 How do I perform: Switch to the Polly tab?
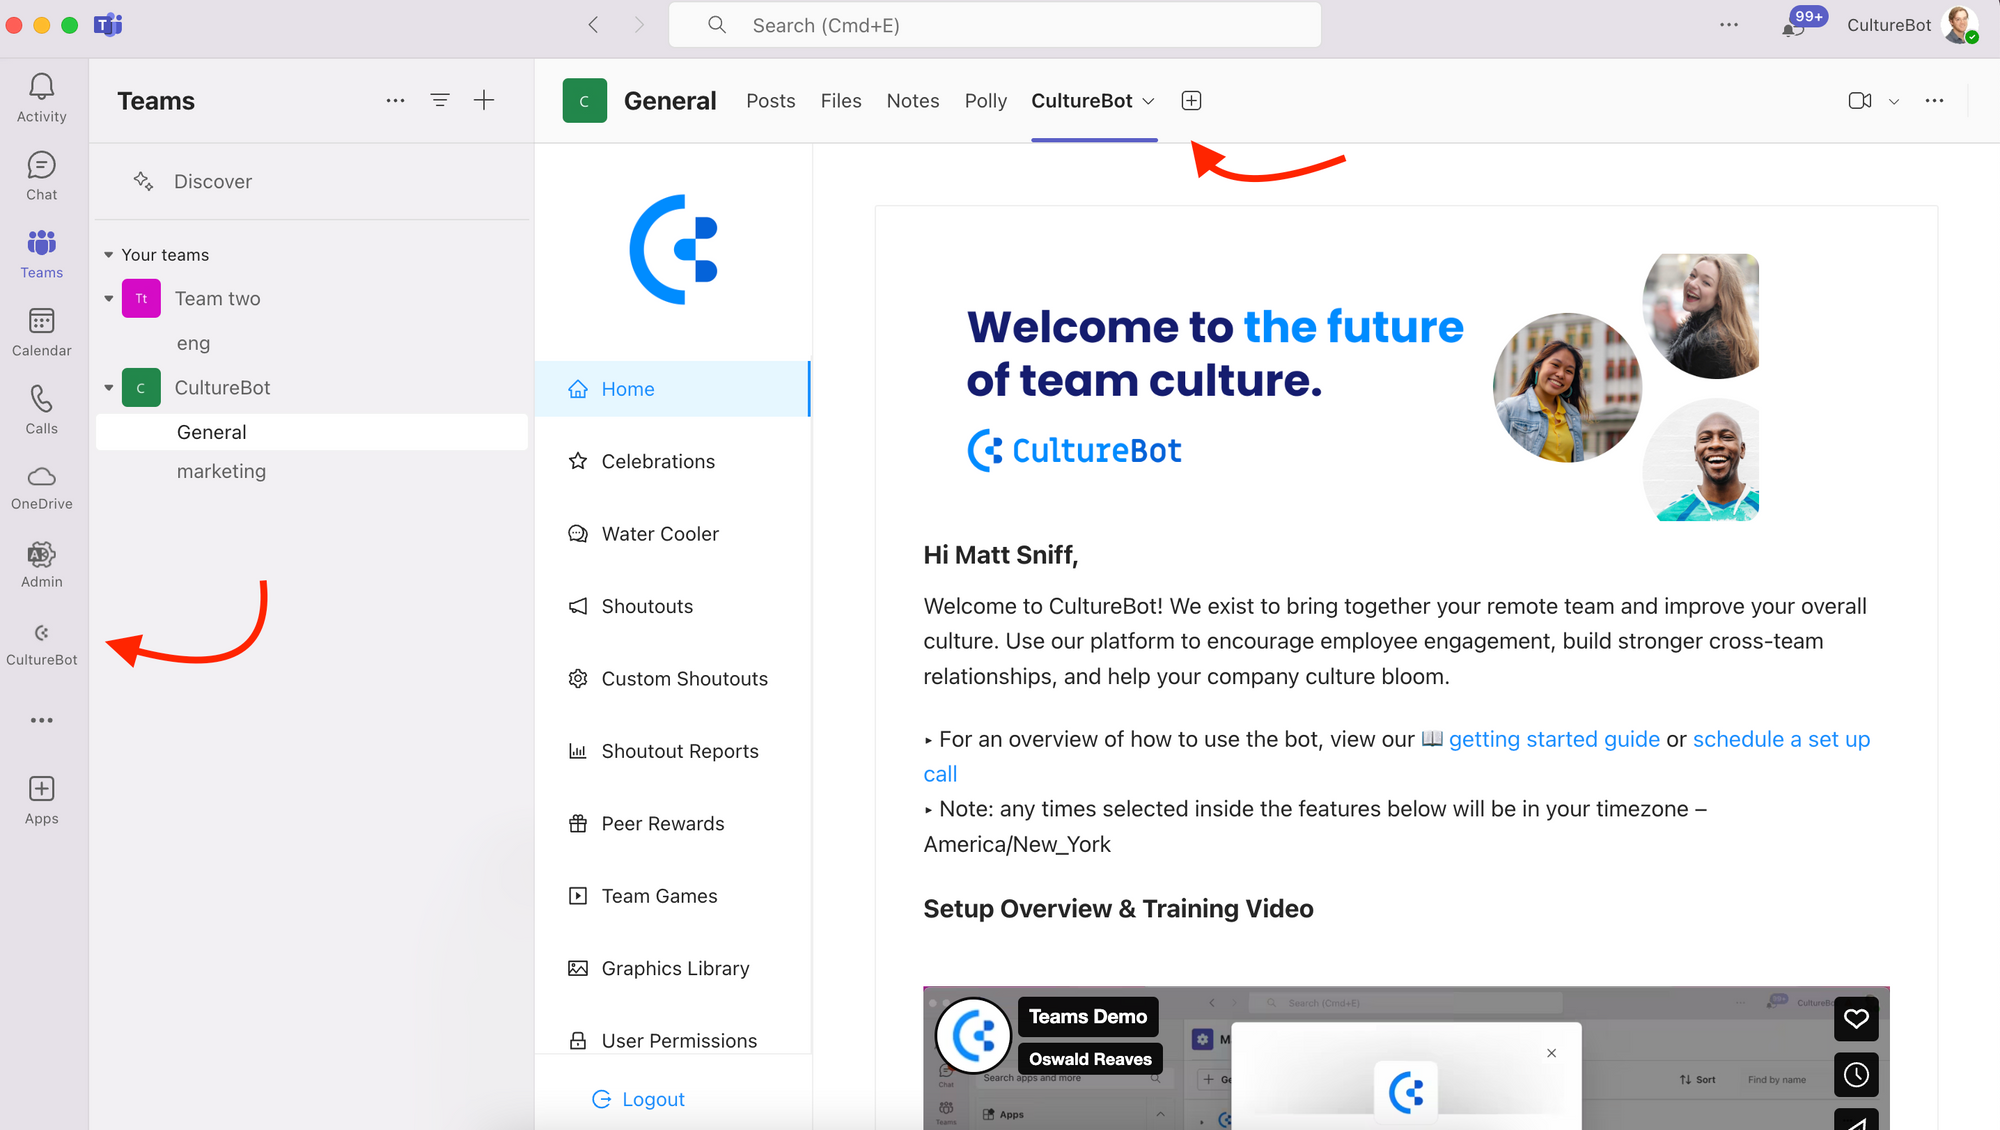[986, 101]
